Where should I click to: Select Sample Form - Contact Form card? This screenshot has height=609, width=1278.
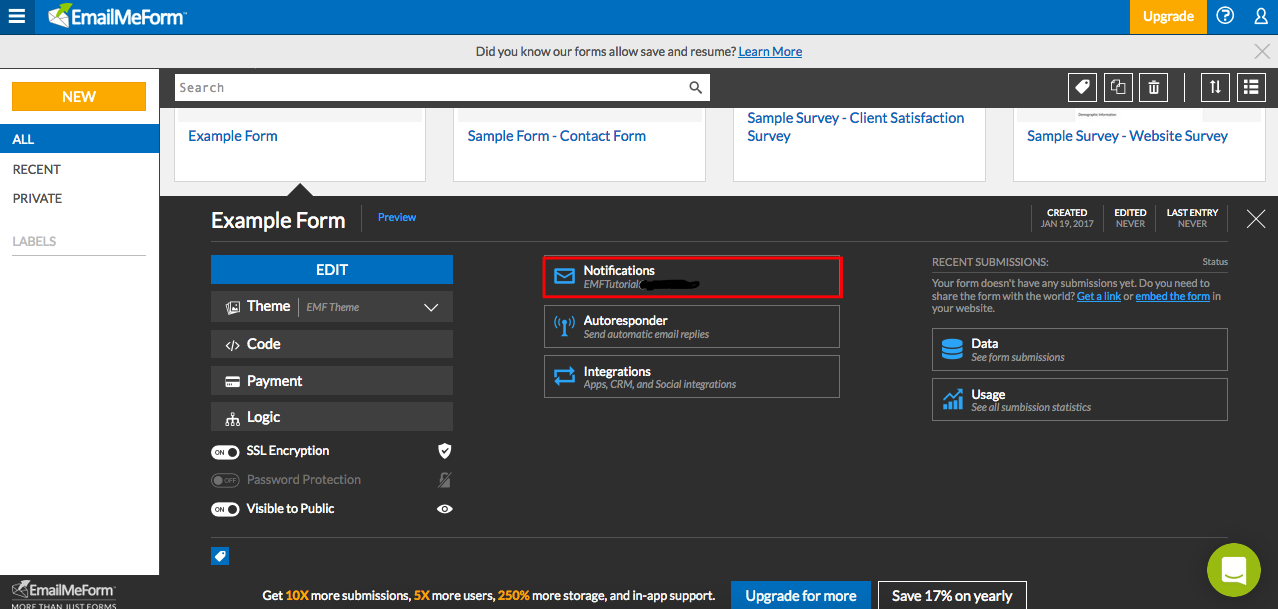(579, 145)
